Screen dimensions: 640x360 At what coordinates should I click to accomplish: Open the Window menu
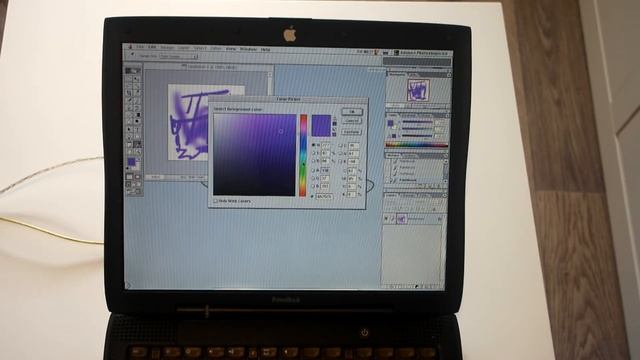point(249,49)
